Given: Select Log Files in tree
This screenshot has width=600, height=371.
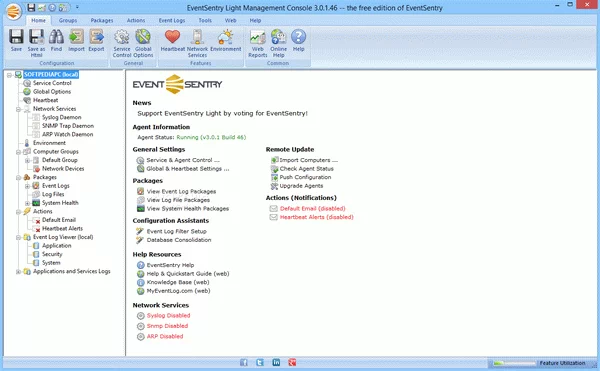Looking at the screenshot, I should click(53, 194).
